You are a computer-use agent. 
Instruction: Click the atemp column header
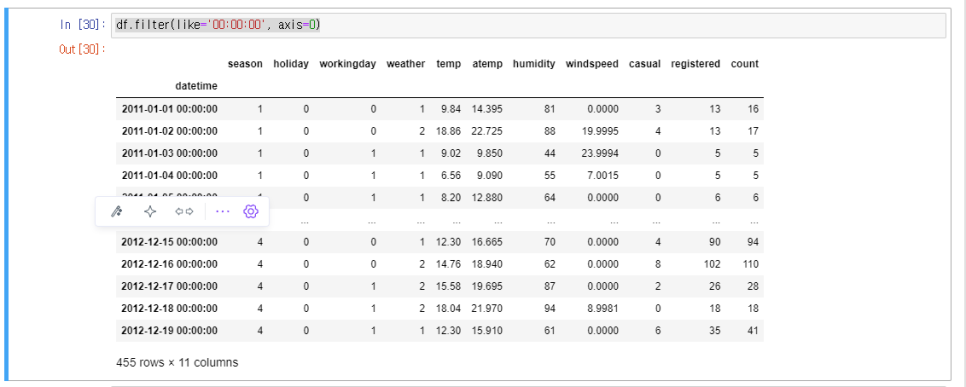(487, 63)
